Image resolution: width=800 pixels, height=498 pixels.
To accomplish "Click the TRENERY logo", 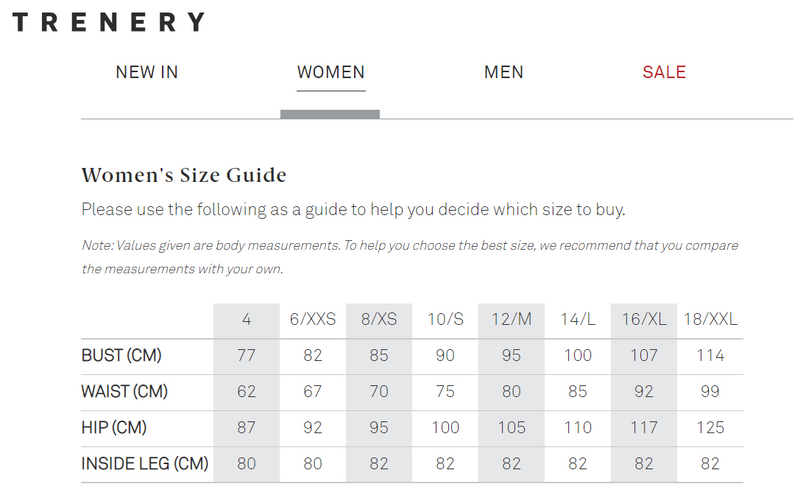I will click(108, 22).
